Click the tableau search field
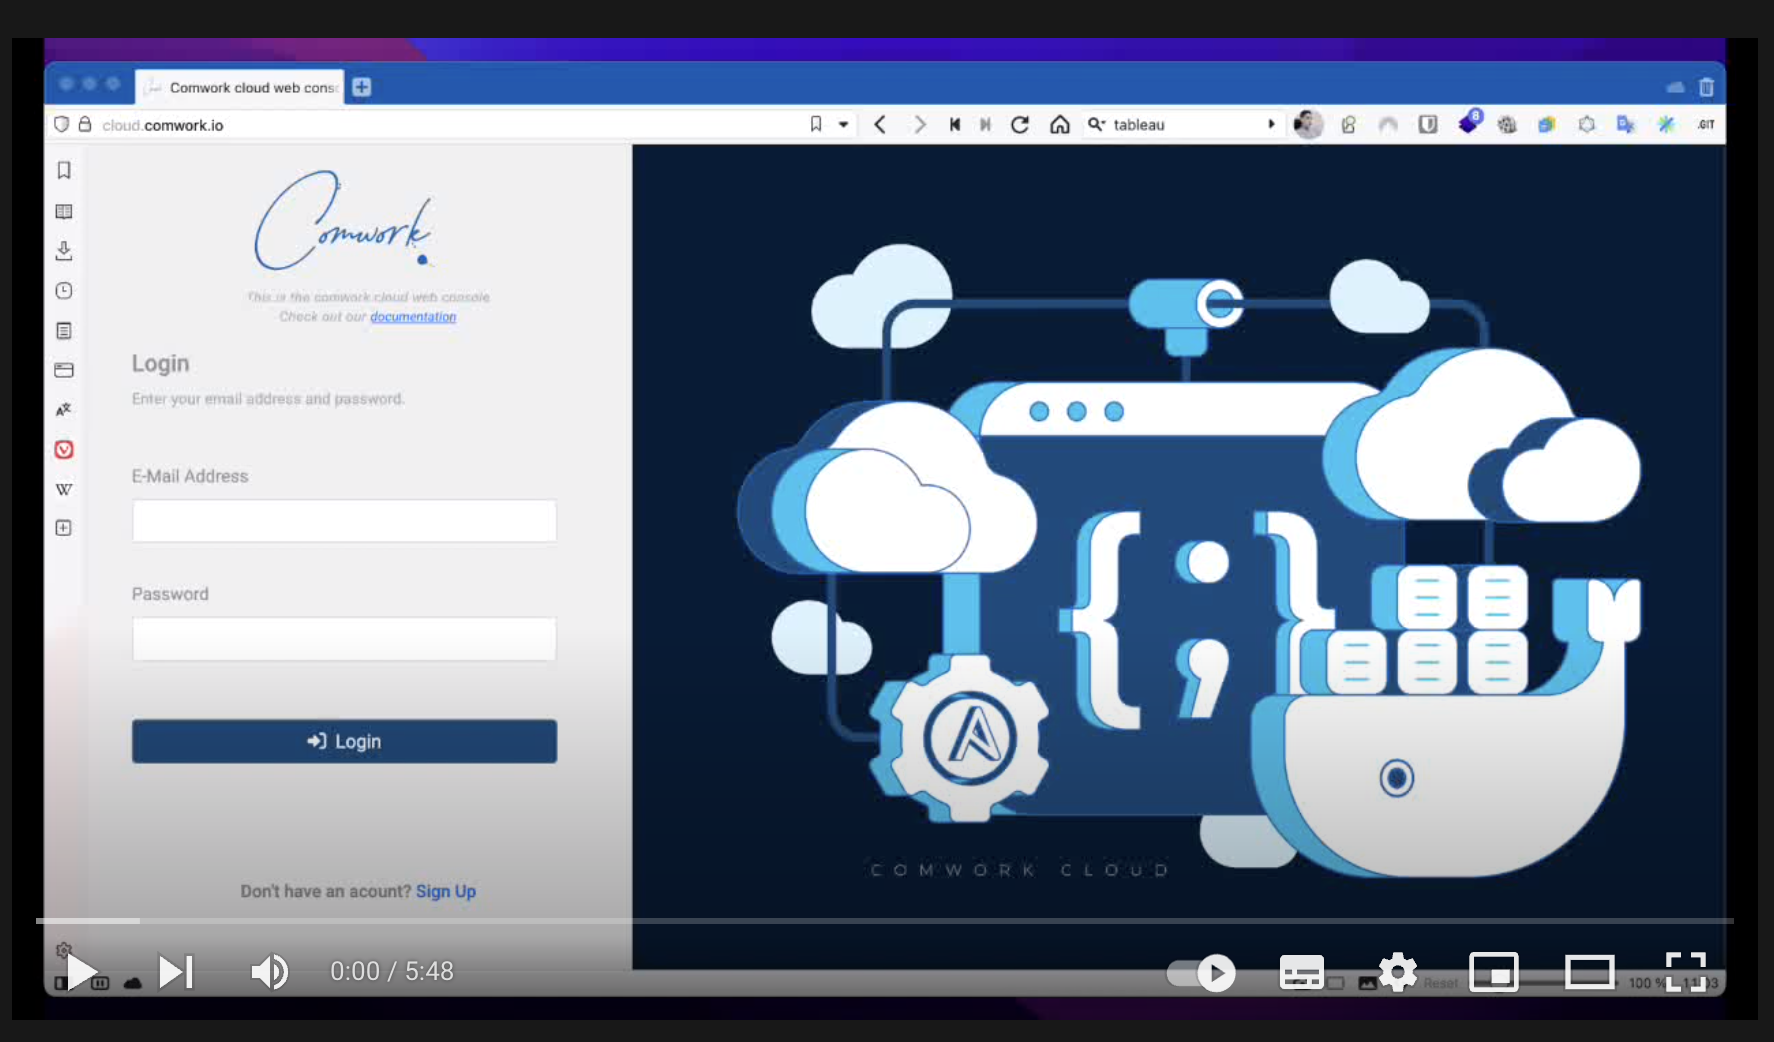Screen dimensions: 1774x1042 pos(1185,124)
